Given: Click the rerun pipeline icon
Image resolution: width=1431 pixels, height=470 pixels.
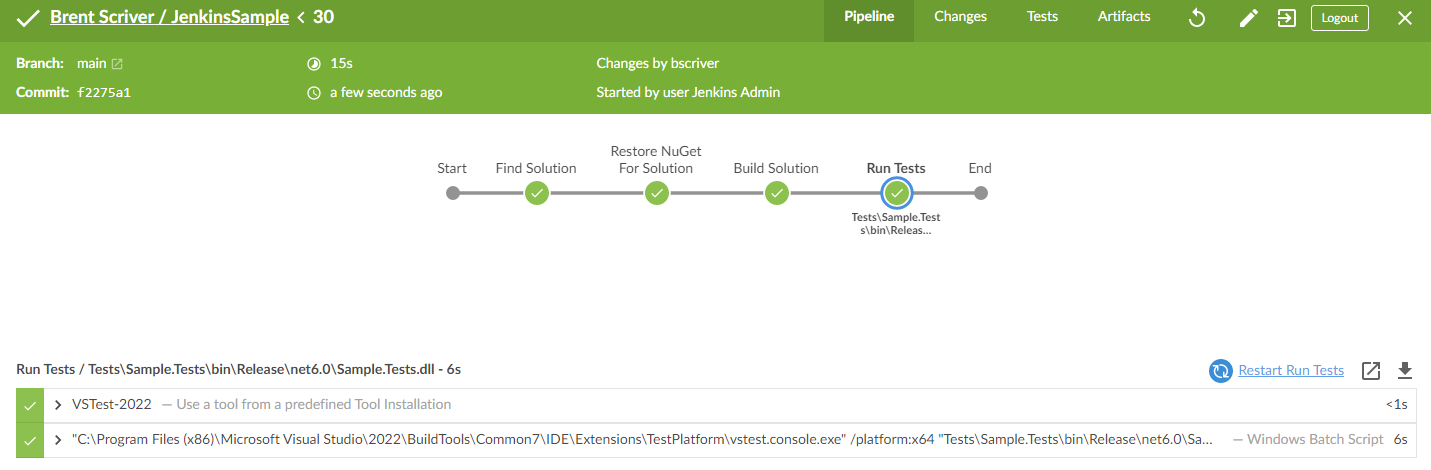Looking at the screenshot, I should (1196, 18).
